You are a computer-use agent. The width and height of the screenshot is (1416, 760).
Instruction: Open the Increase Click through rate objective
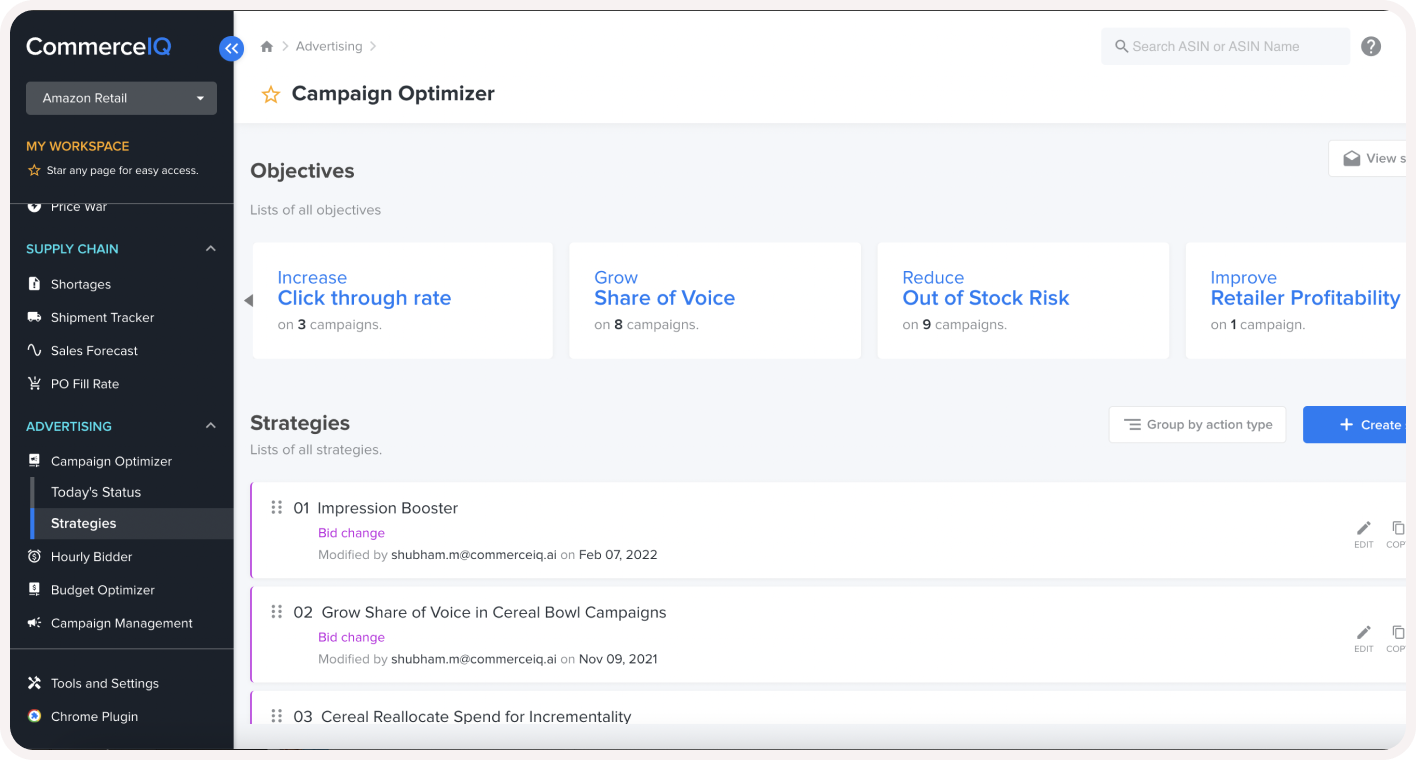pyautogui.click(x=403, y=300)
